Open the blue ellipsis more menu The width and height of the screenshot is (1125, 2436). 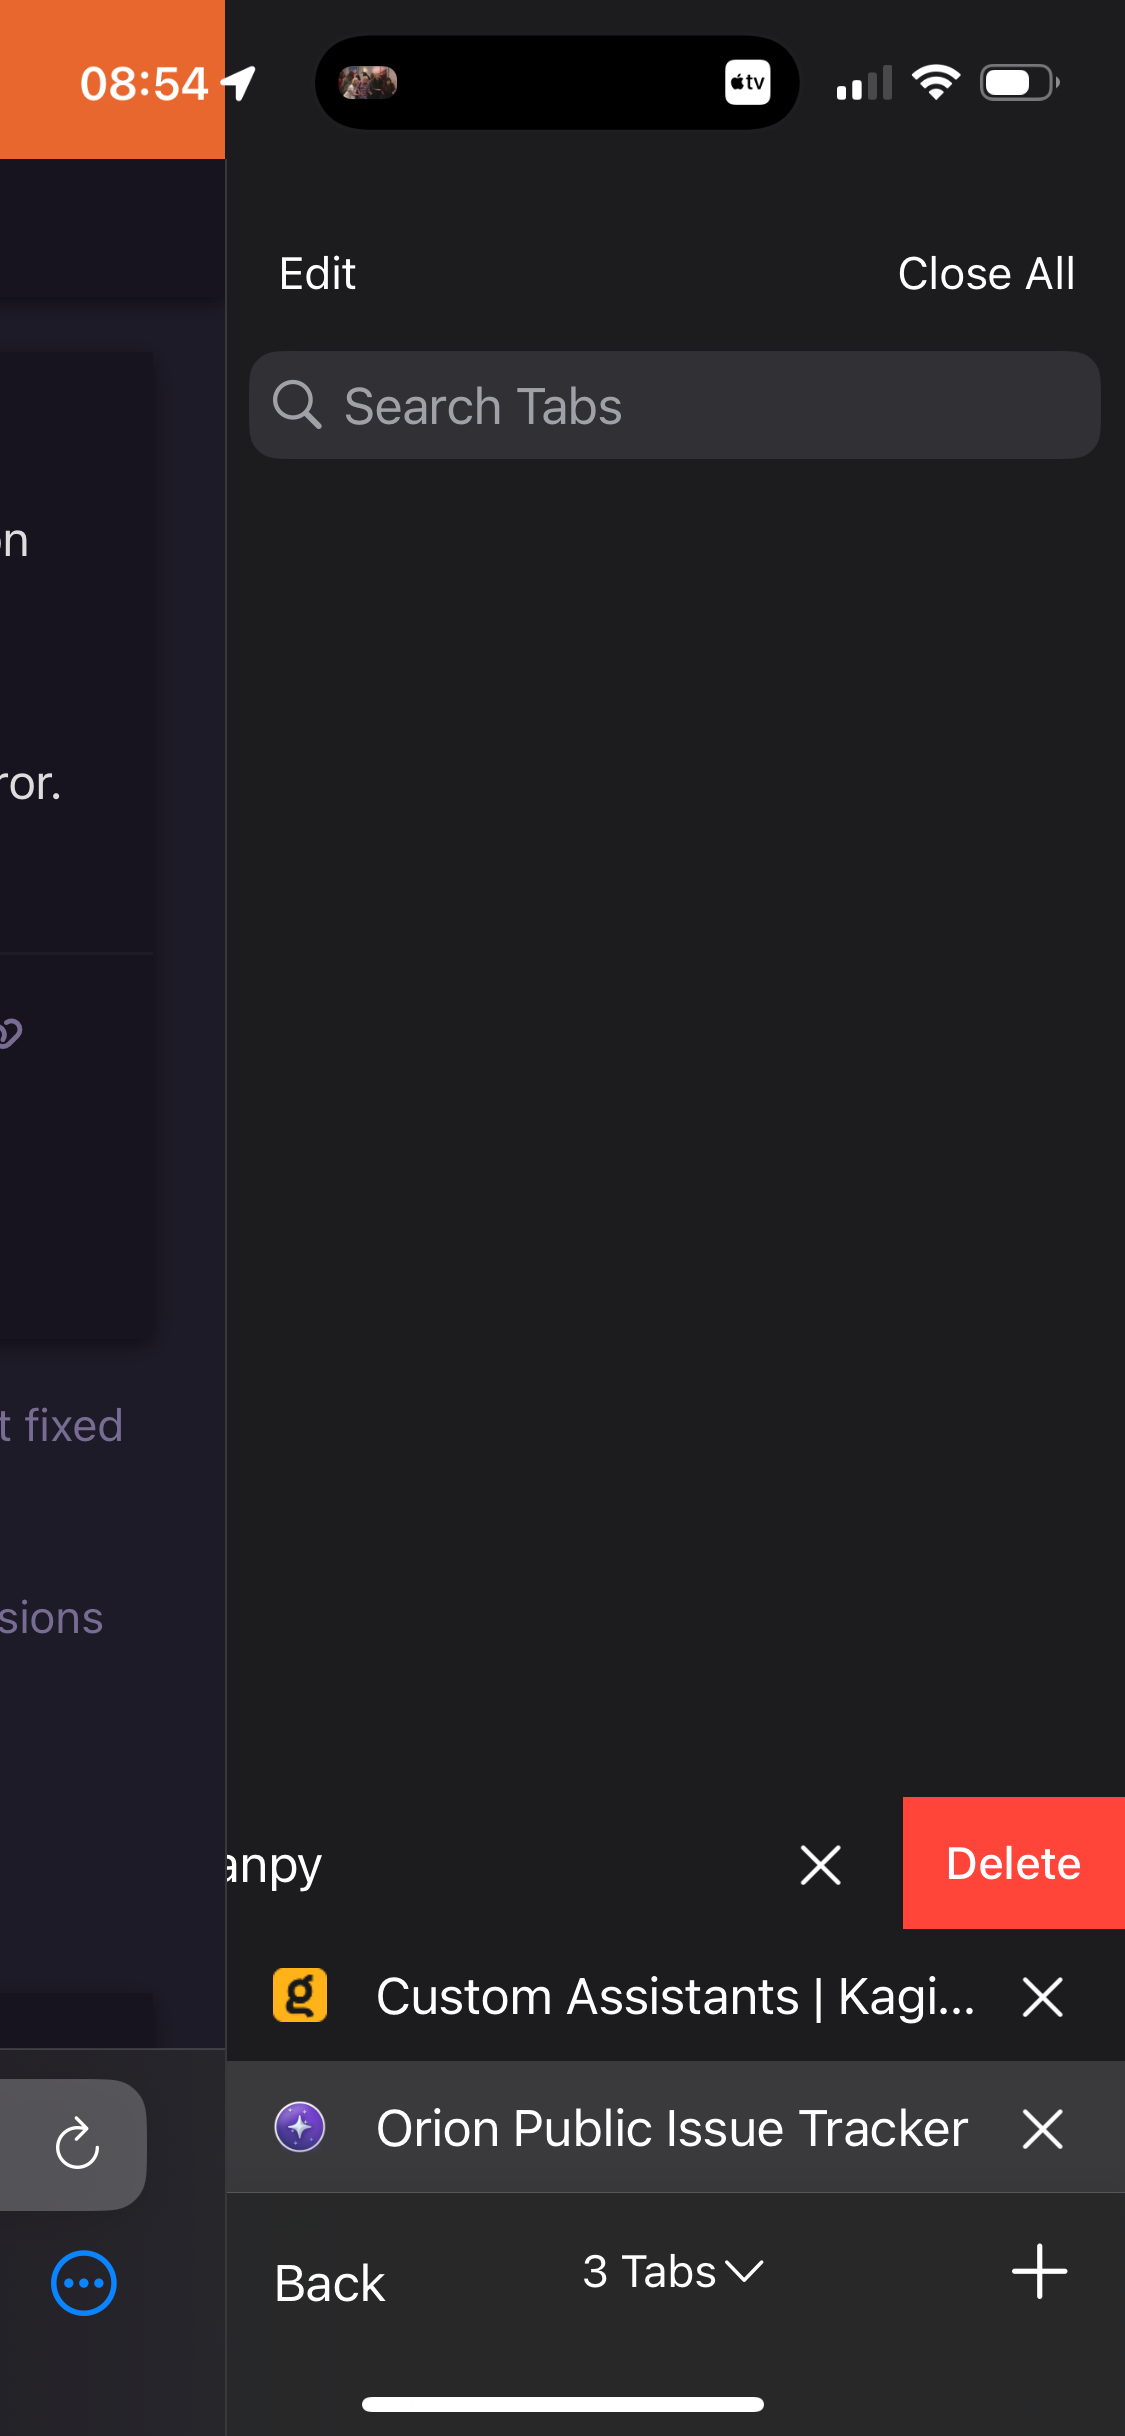[84, 2283]
